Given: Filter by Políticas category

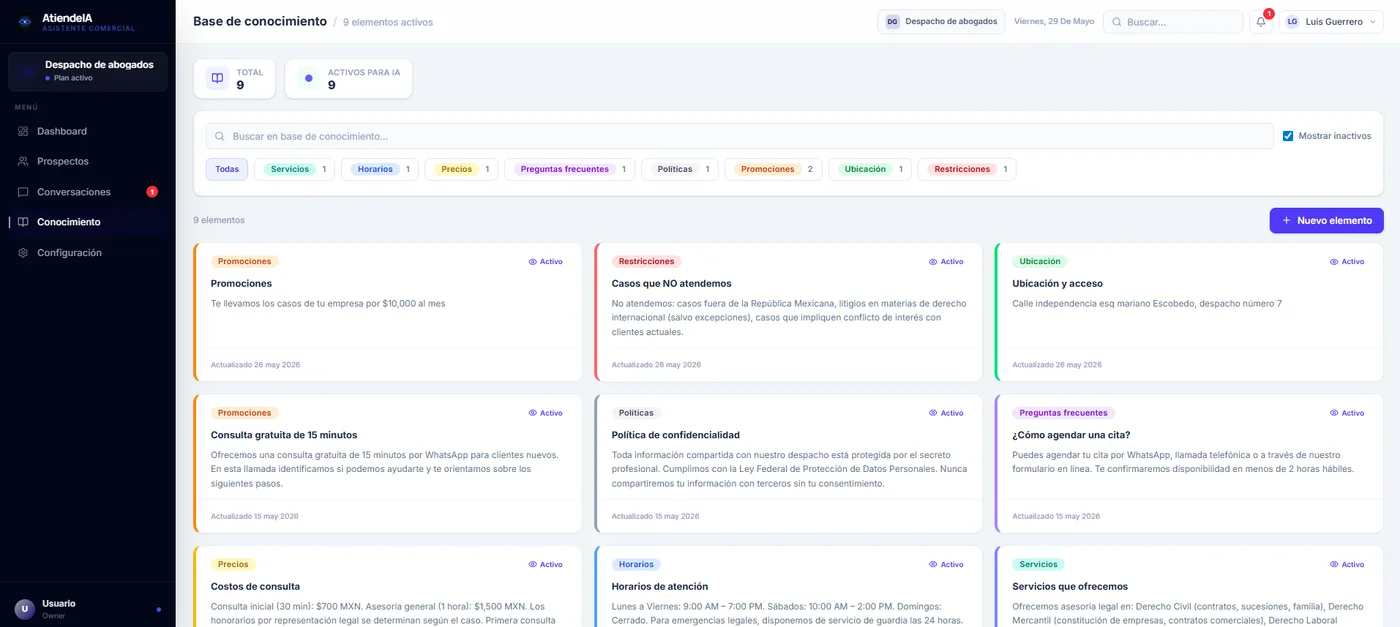Looking at the screenshot, I should click(680, 169).
